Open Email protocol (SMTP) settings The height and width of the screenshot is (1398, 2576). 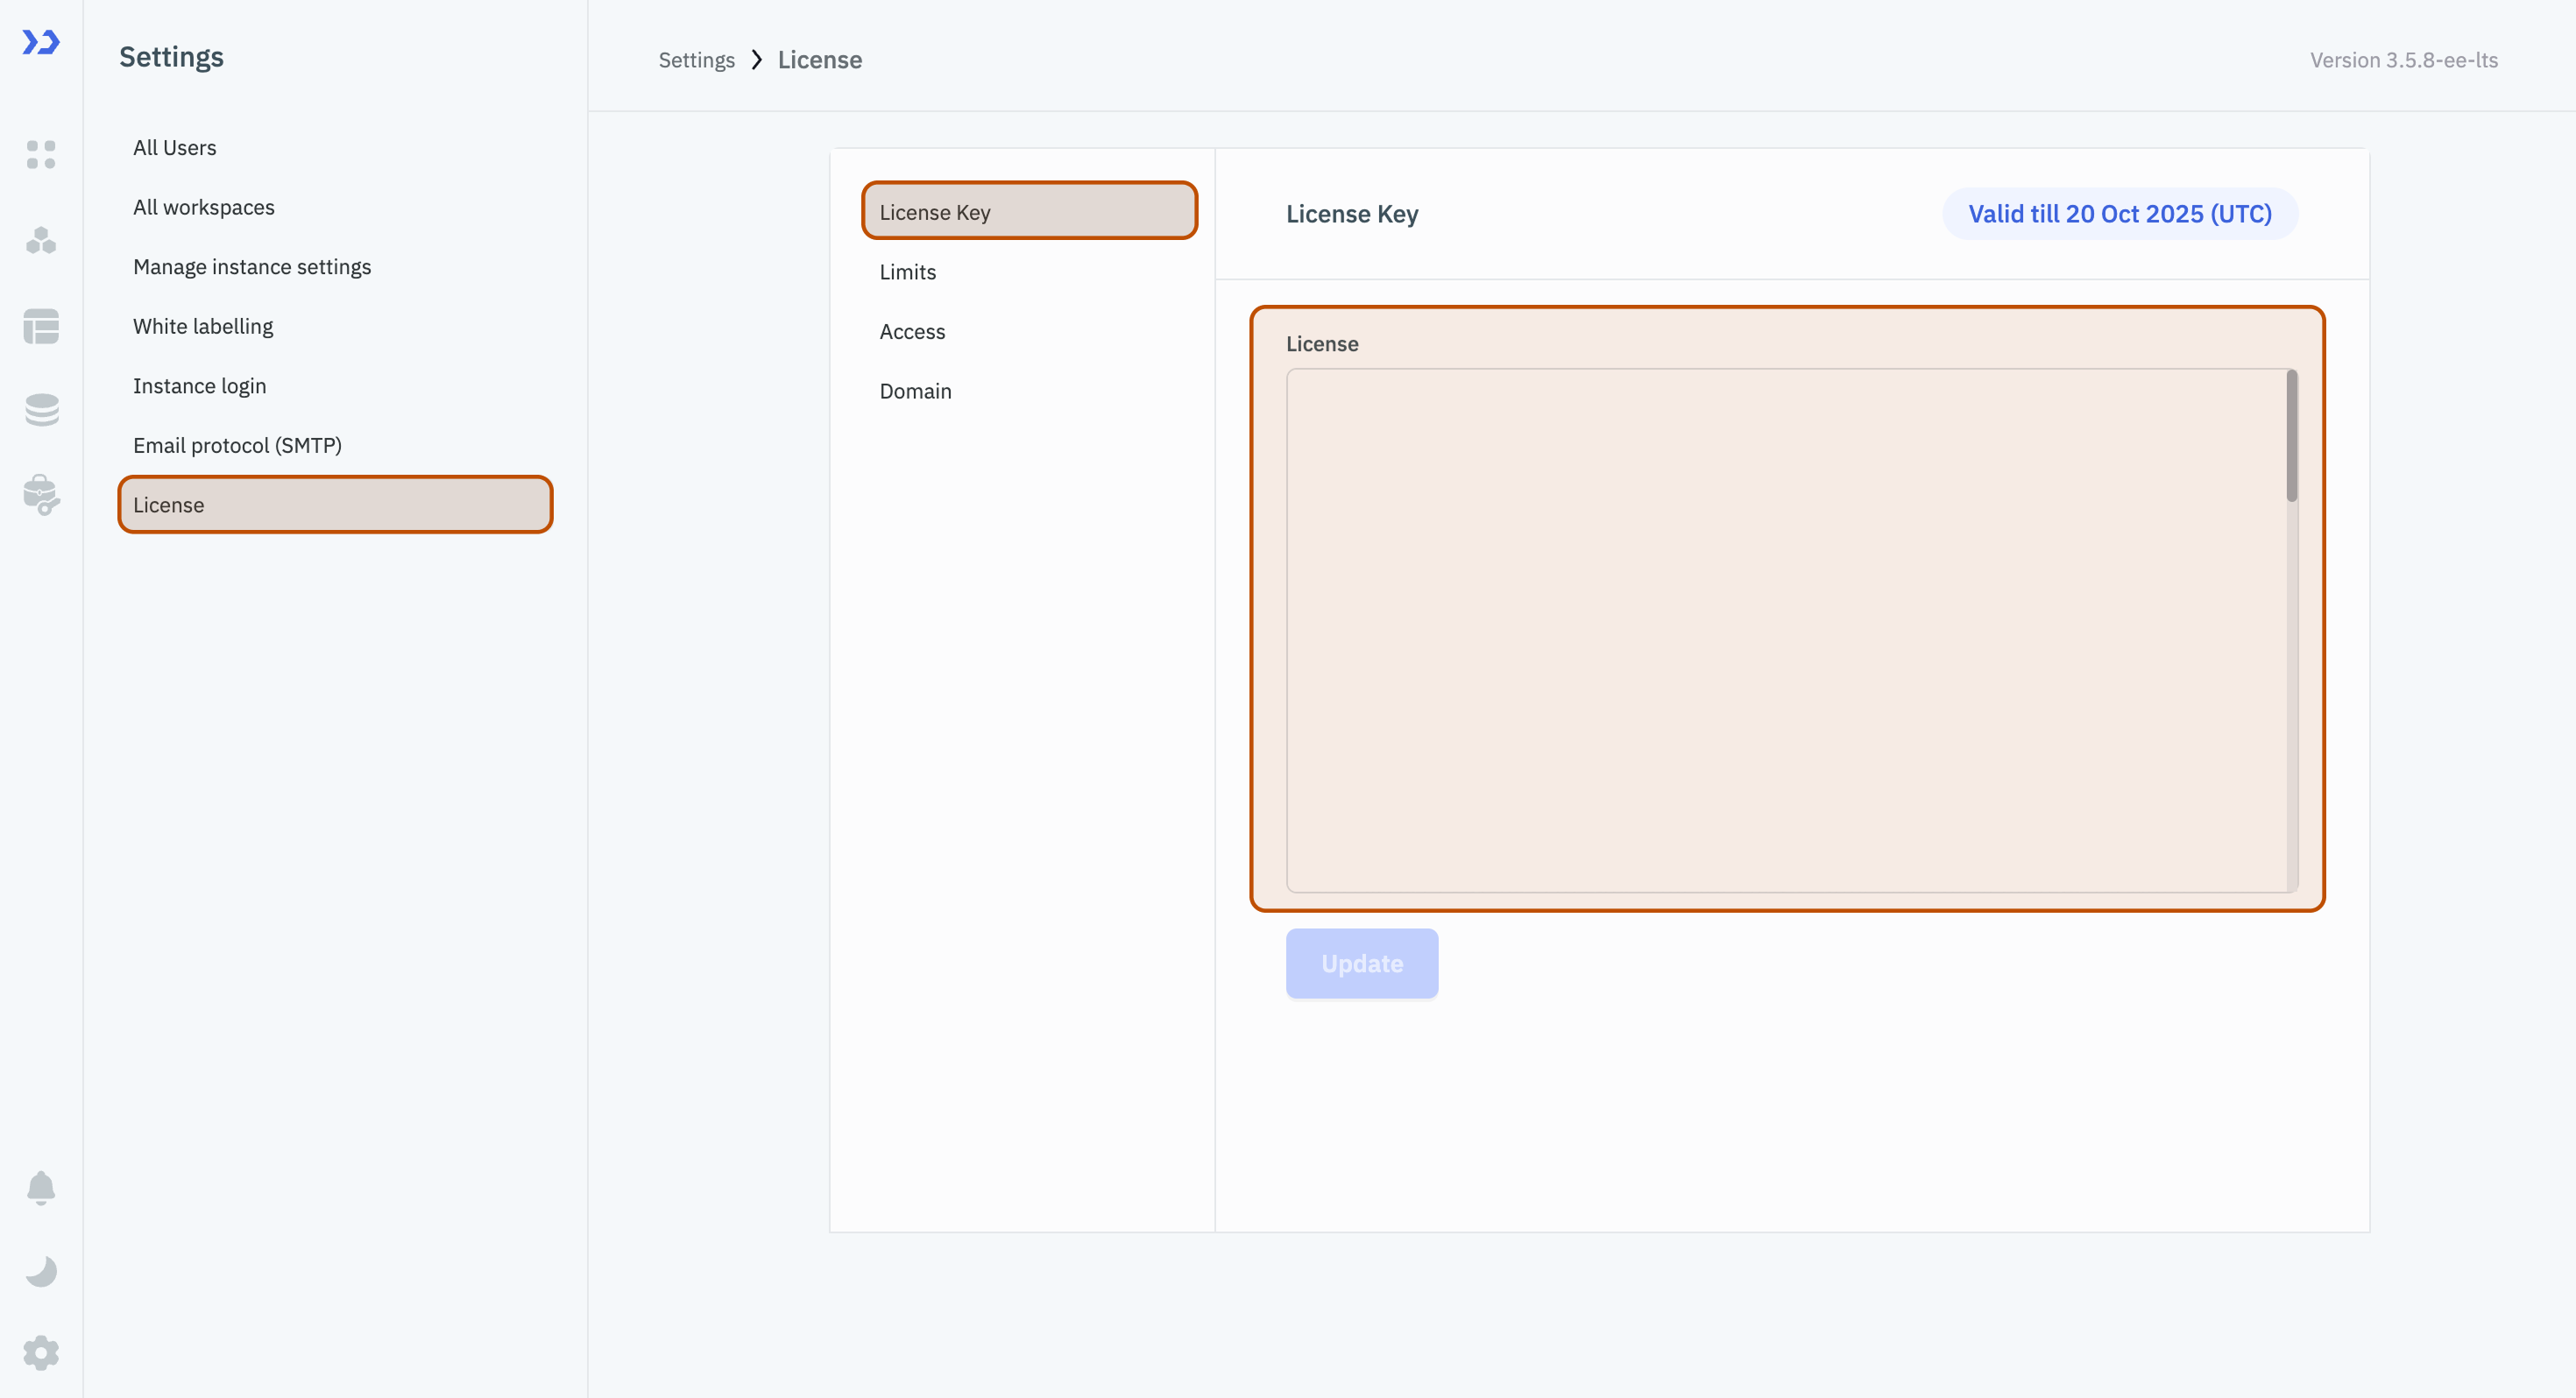click(x=237, y=445)
